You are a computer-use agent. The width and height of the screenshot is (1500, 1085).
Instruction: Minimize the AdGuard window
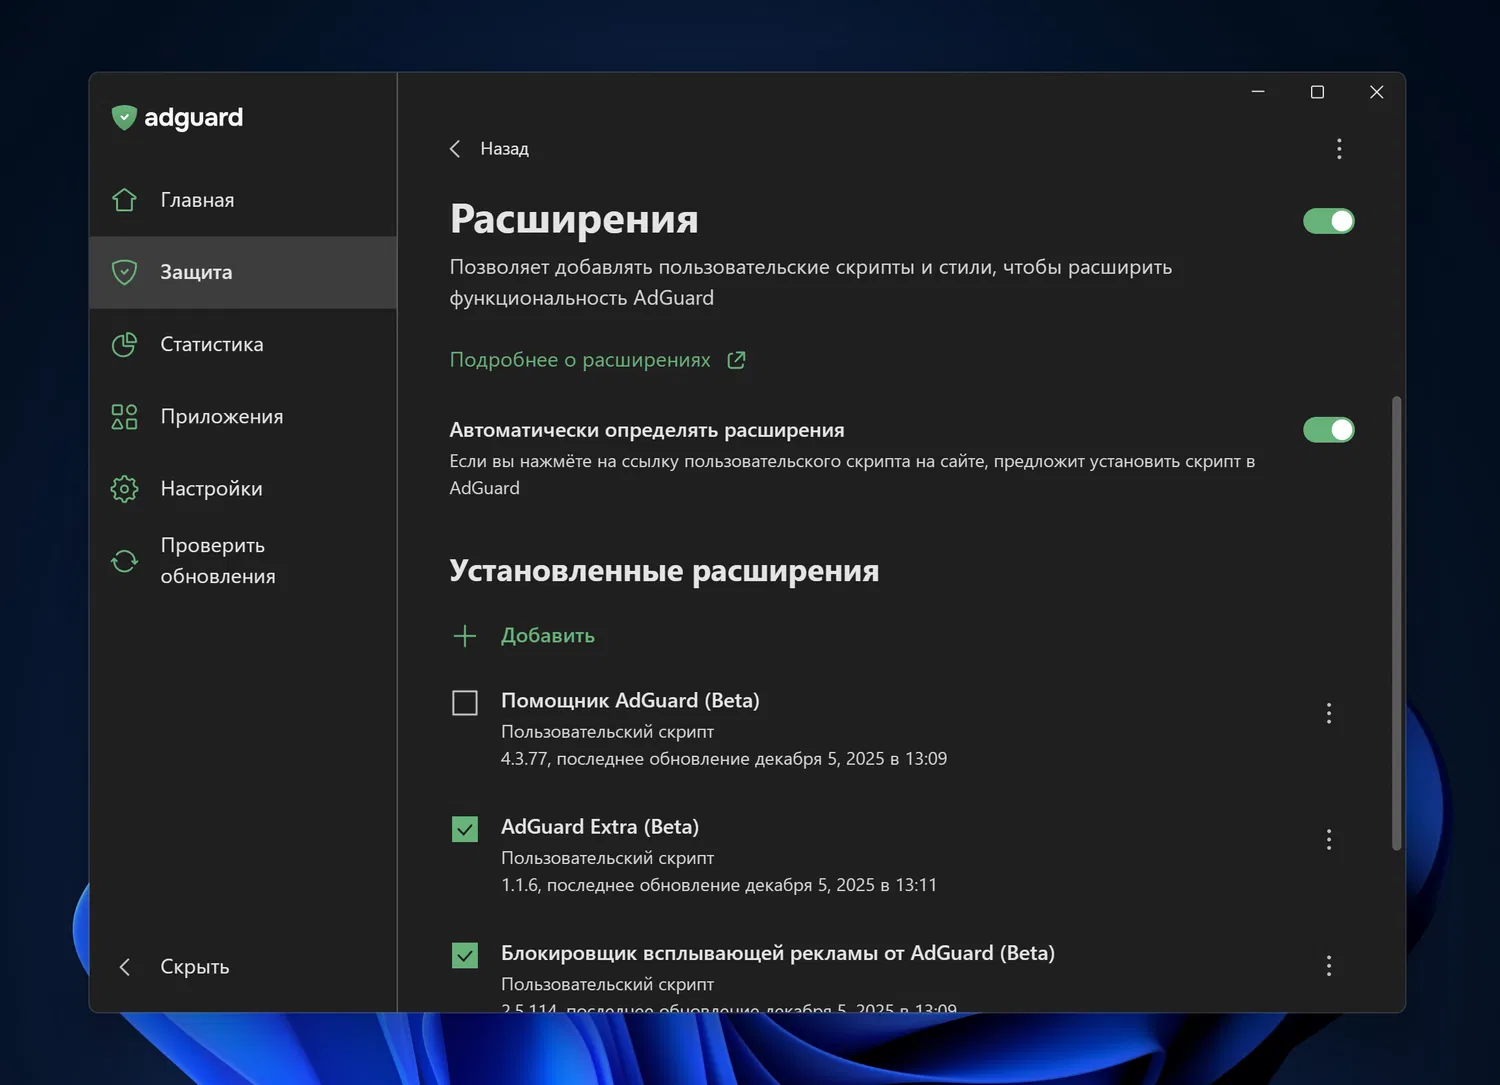tap(1258, 92)
